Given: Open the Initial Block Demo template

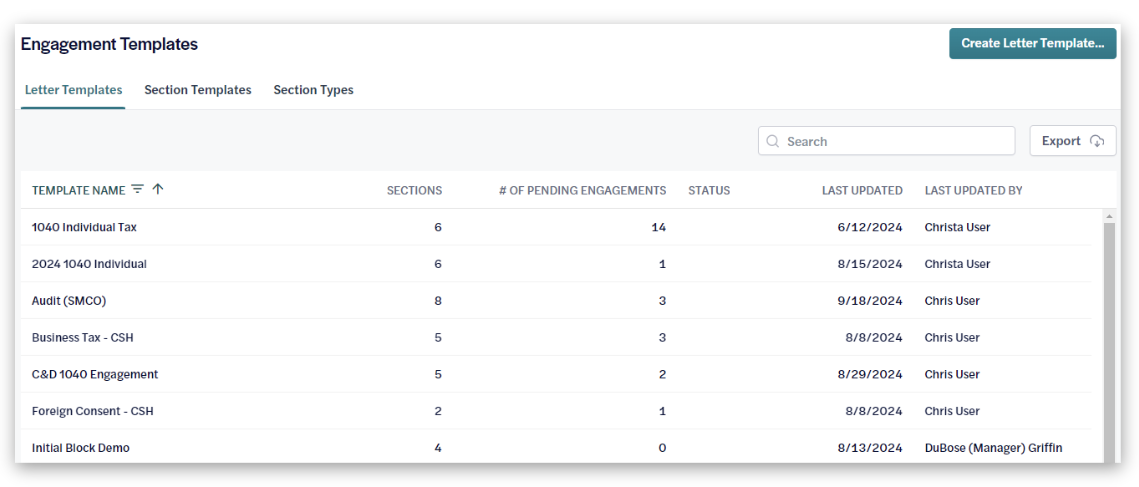Looking at the screenshot, I should point(81,448).
